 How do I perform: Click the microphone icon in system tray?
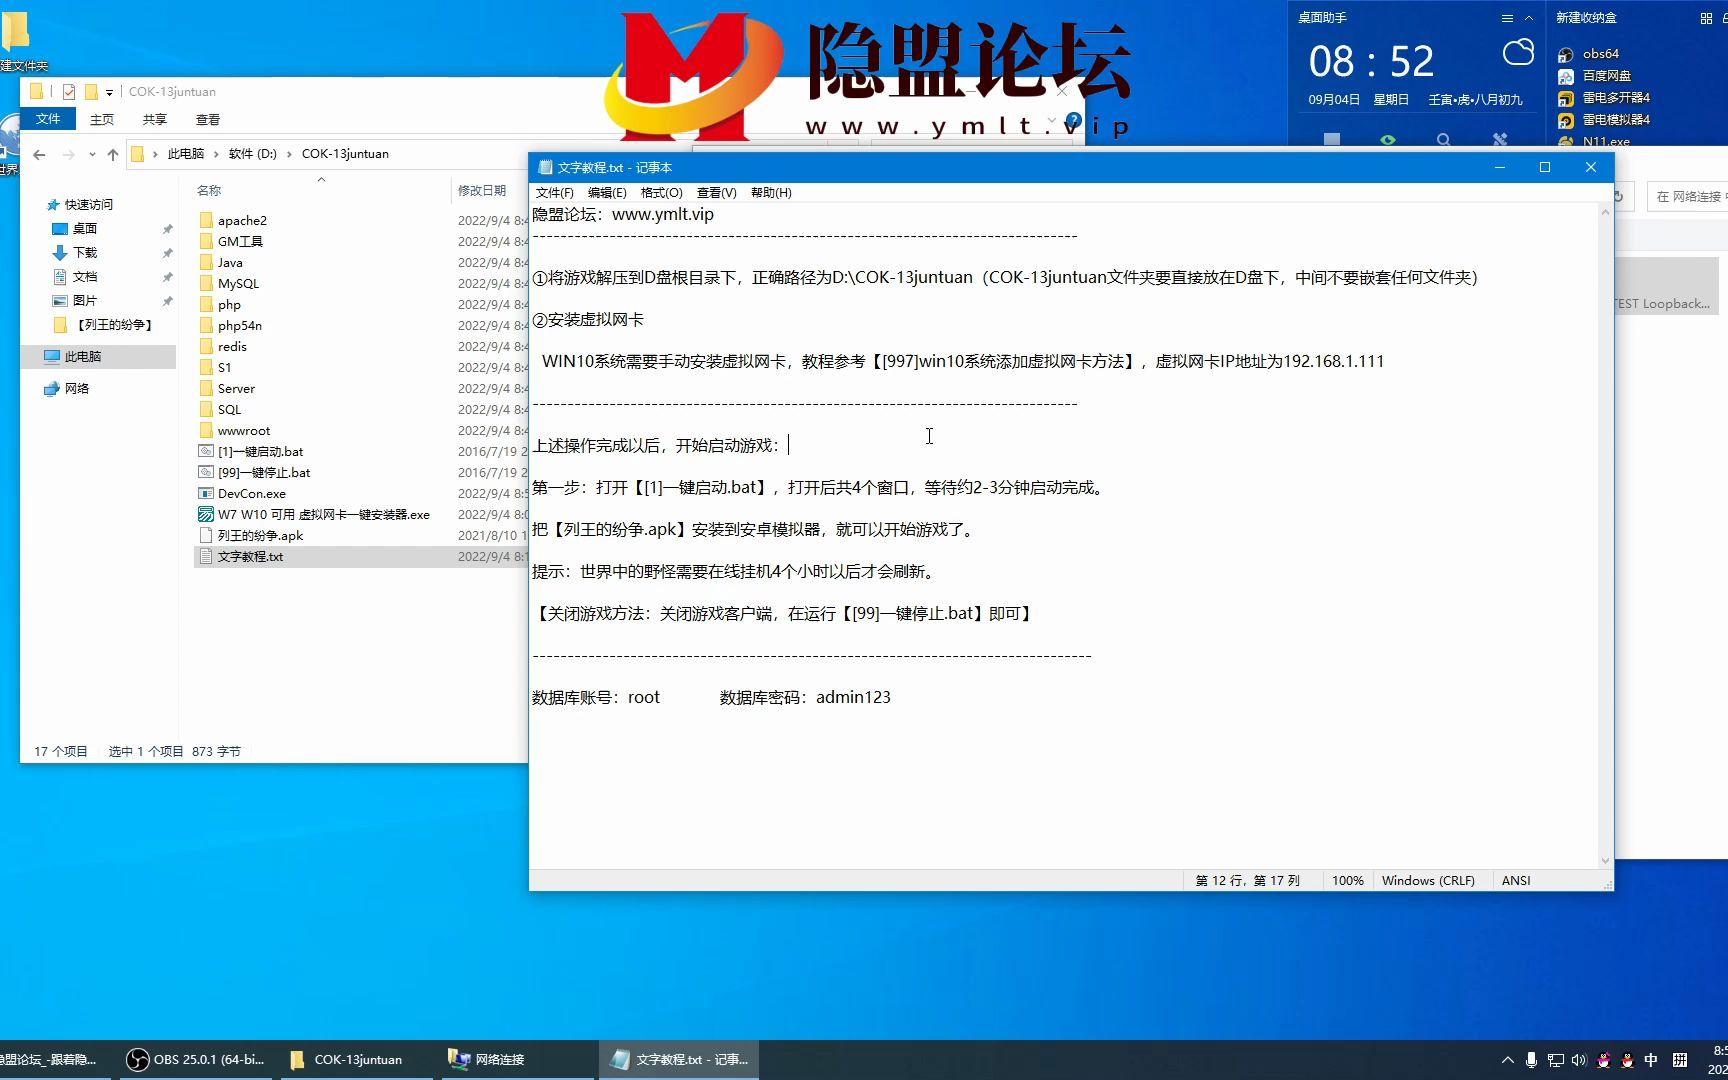click(1531, 1060)
